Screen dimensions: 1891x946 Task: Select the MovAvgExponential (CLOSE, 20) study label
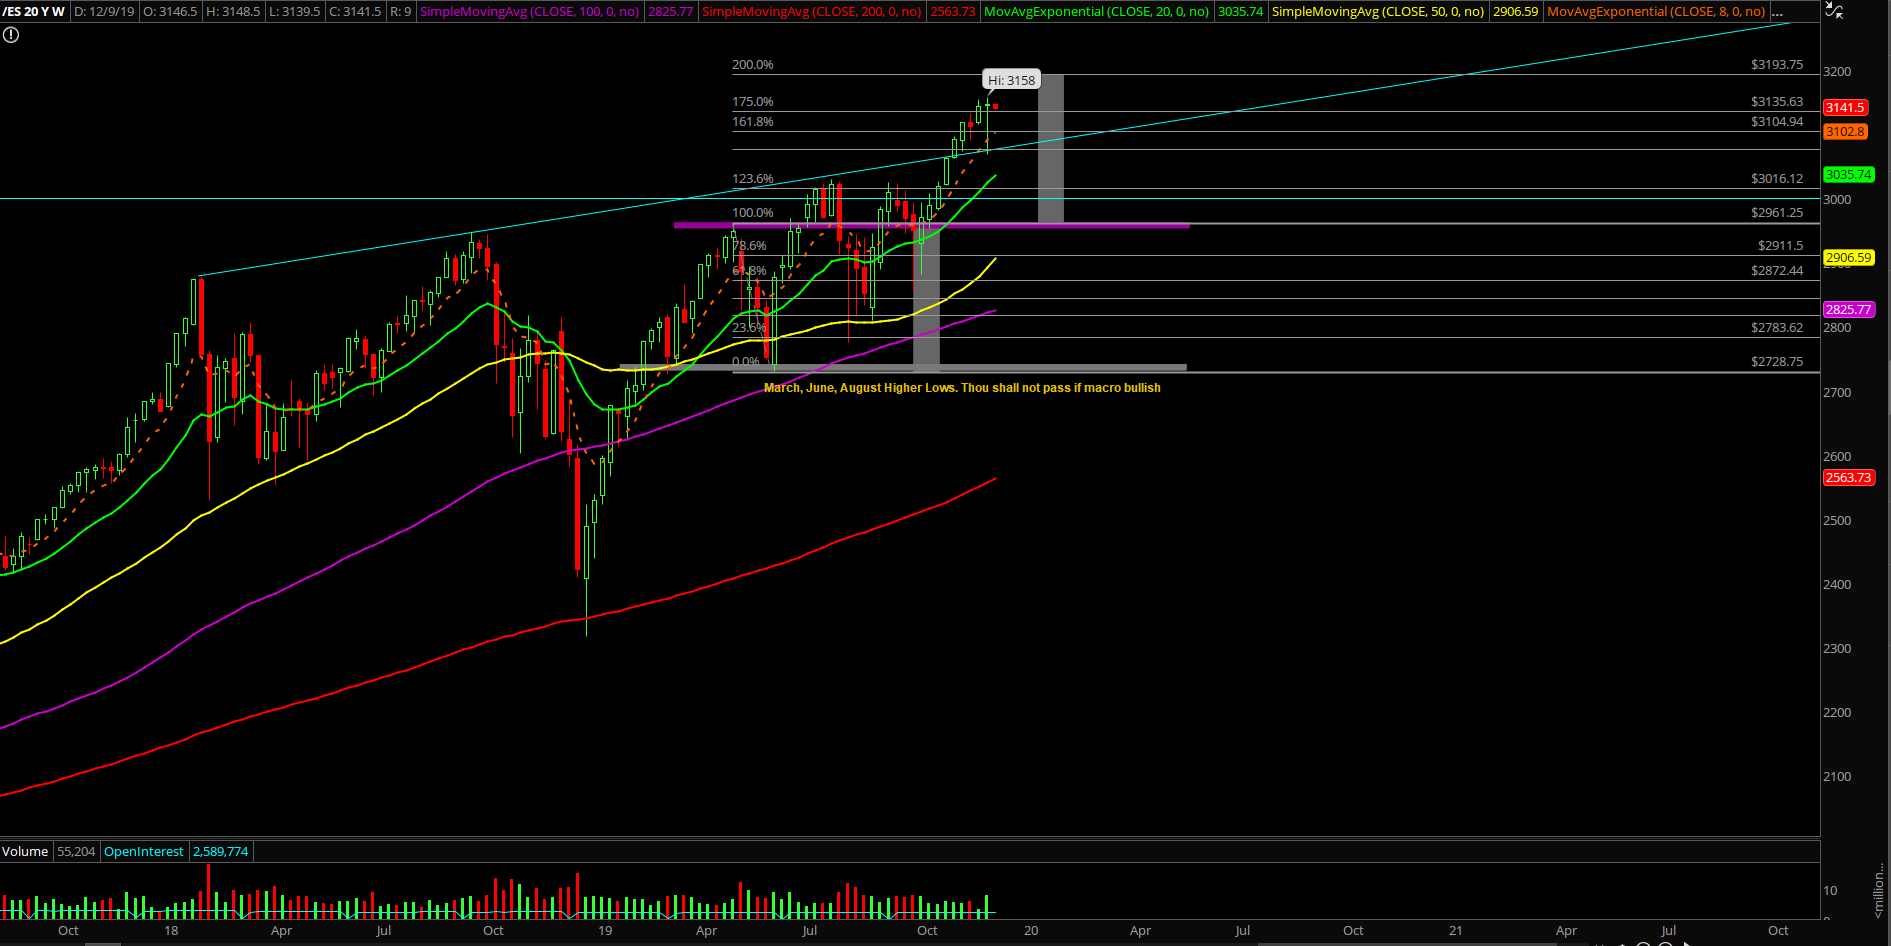1096,12
